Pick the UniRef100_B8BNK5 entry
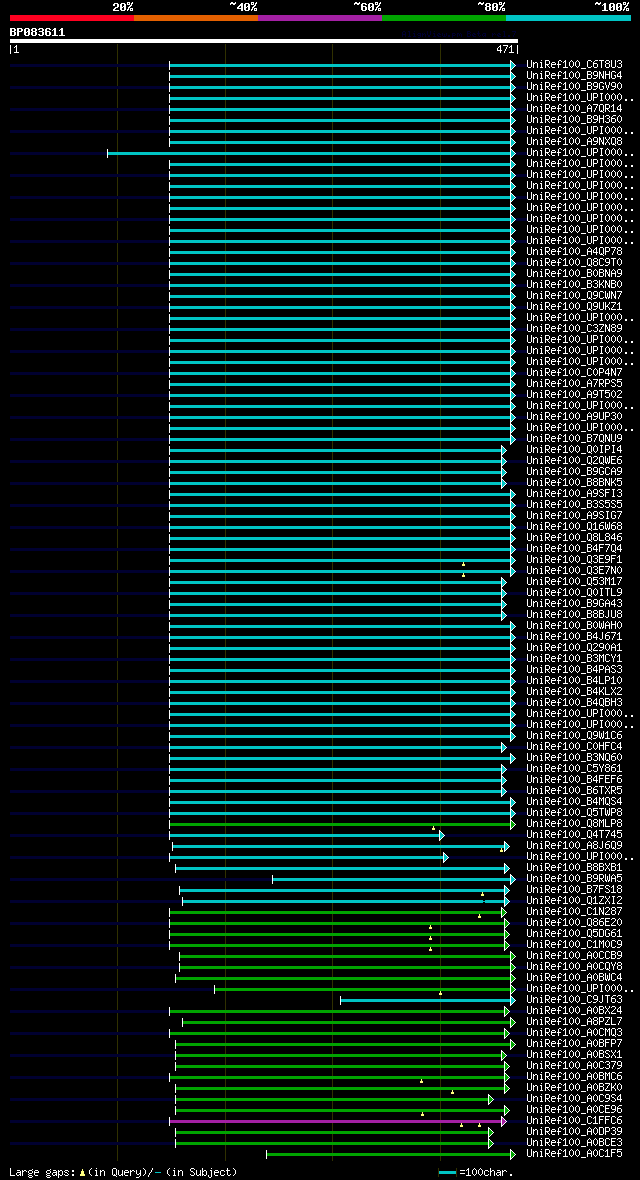This screenshot has width=640, height=1180. click(574, 482)
